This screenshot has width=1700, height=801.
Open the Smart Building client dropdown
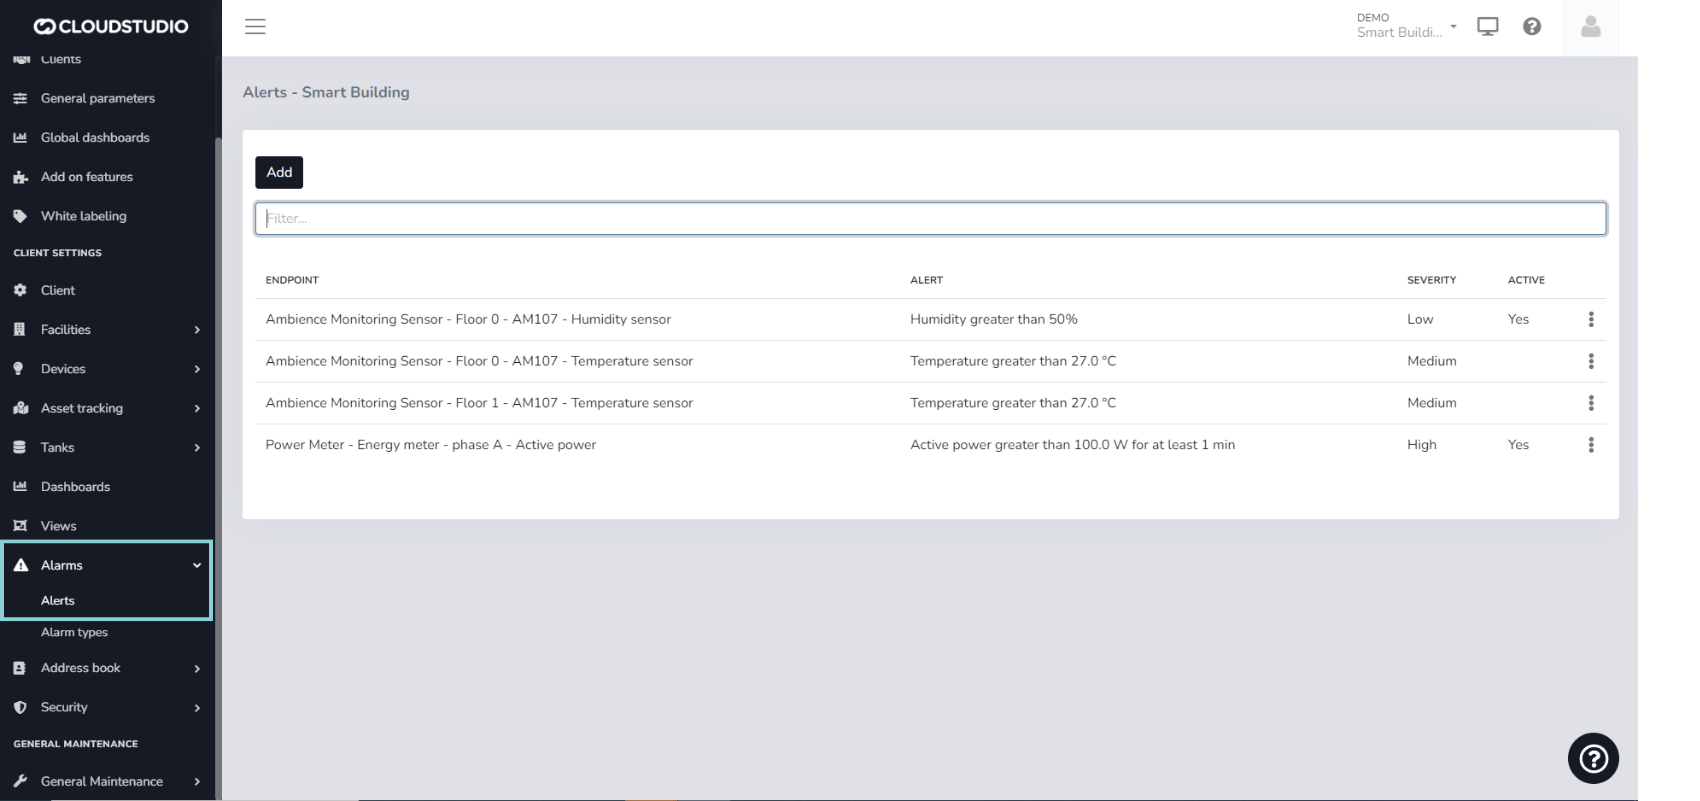tap(1406, 26)
